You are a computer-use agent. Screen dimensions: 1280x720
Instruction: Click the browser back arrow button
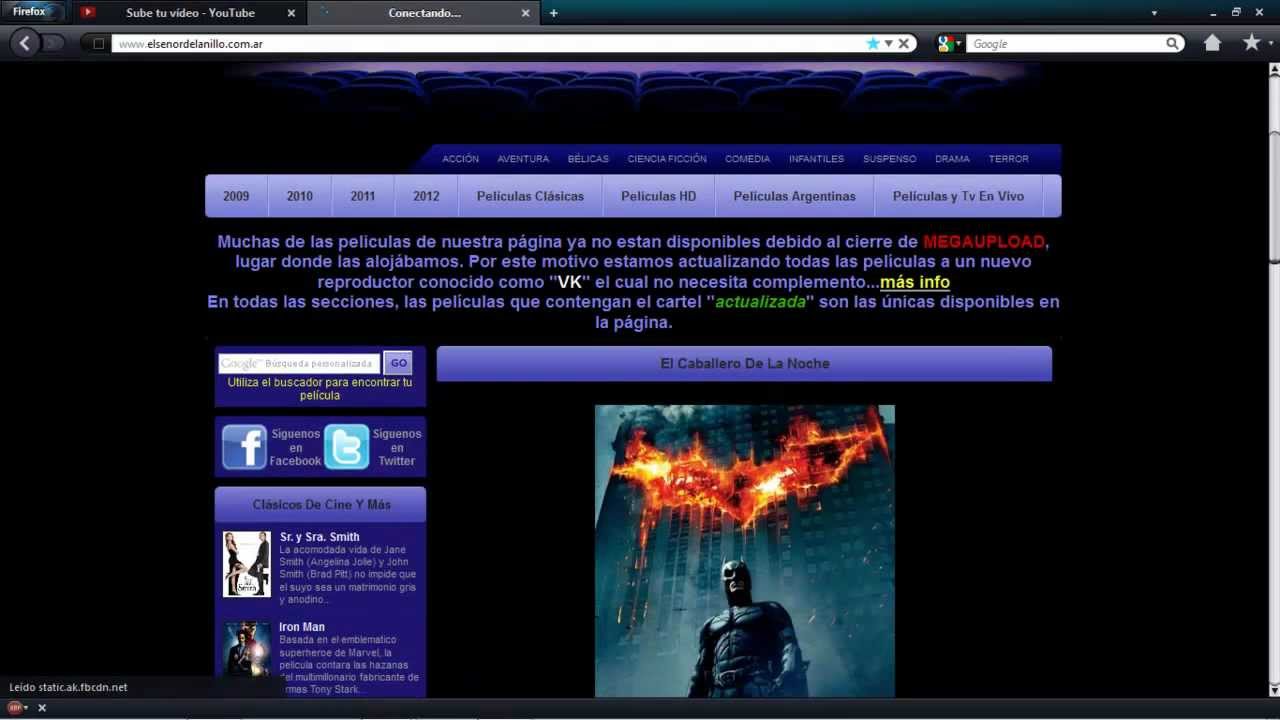coord(25,43)
